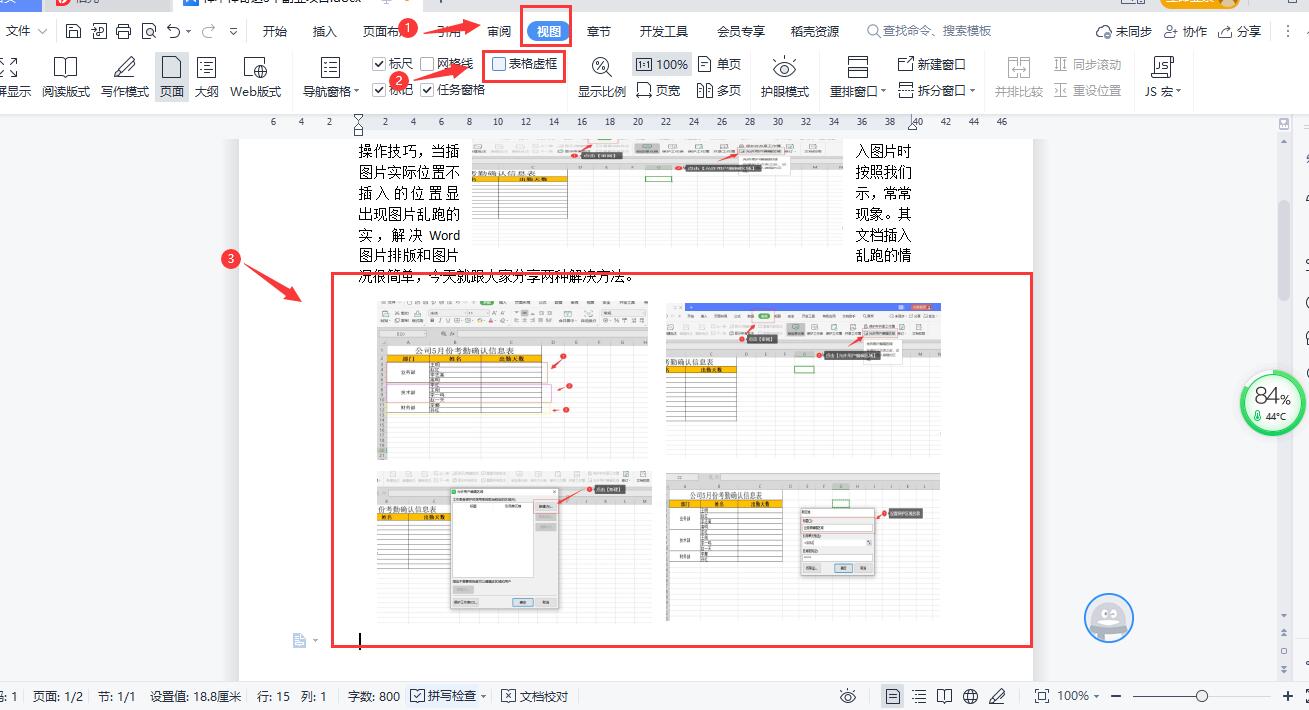Screen dimensions: 1309x710
Task: Toggle the 任务窗格 task pane checkbox
Action: [x=427, y=90]
